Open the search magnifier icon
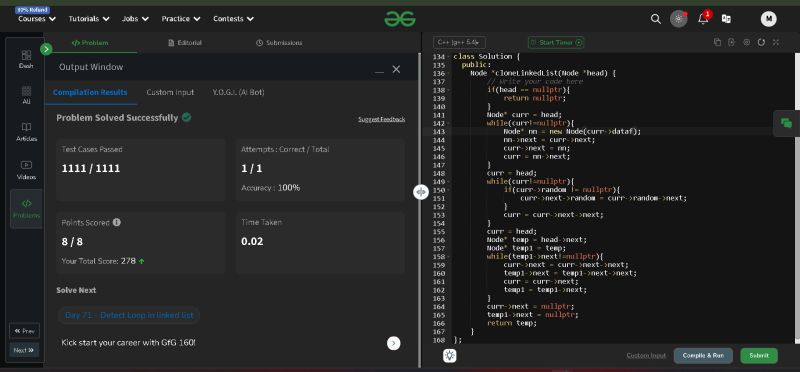The height and width of the screenshot is (372, 800). tap(656, 19)
